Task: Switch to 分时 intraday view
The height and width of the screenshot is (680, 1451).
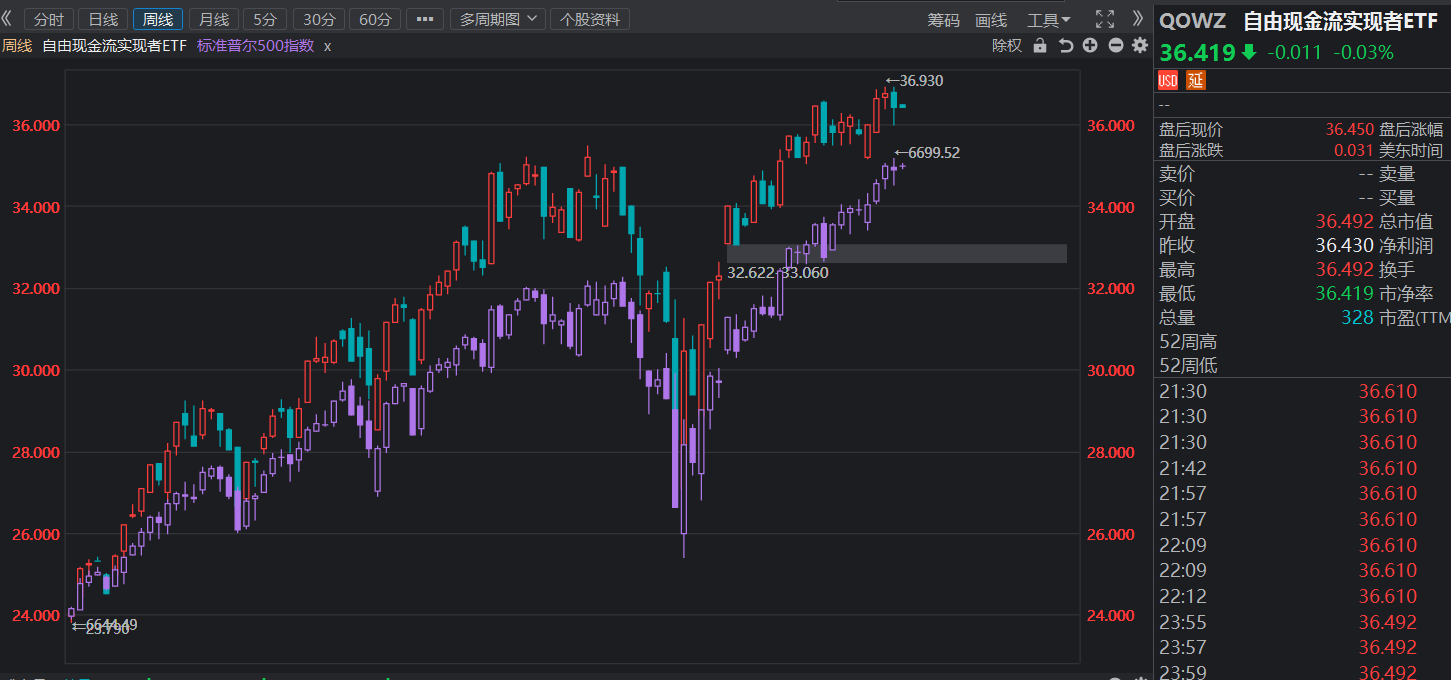Action: coord(48,19)
